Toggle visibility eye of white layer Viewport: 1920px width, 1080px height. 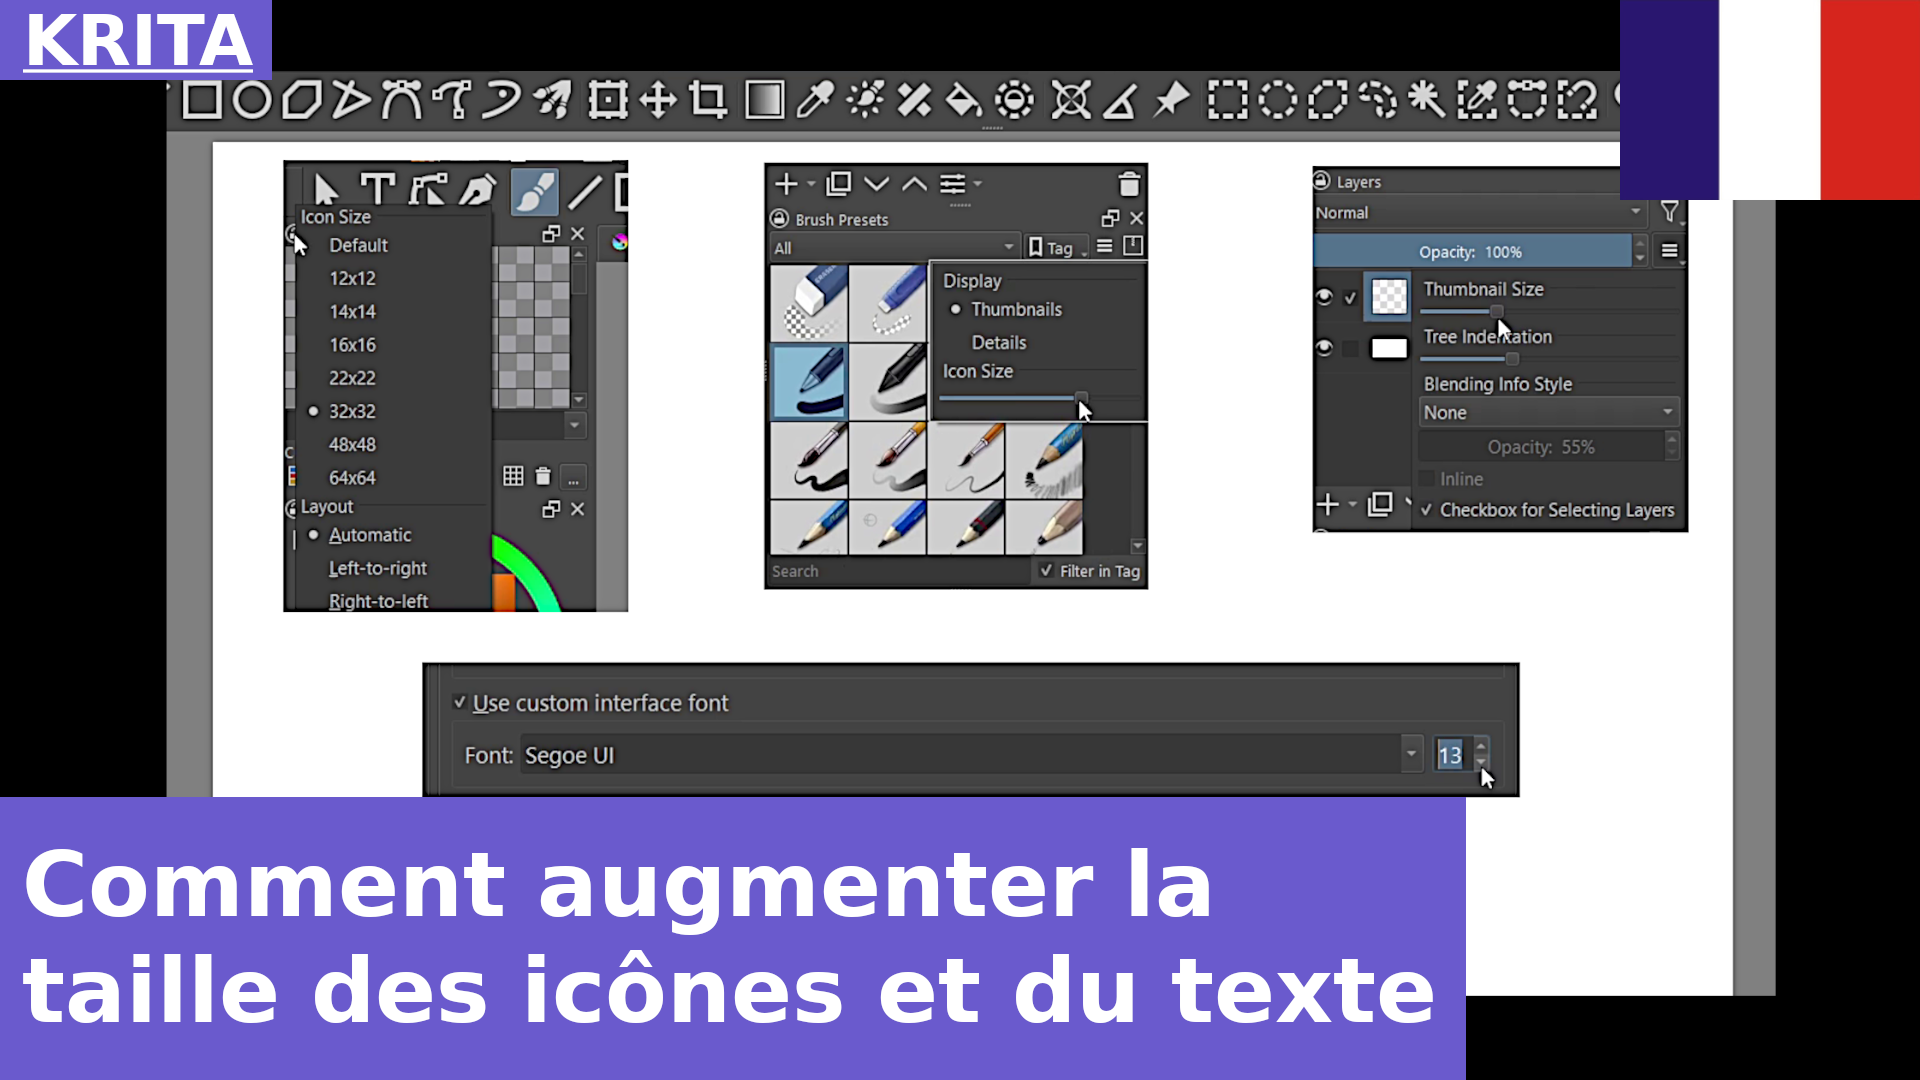coord(1324,348)
